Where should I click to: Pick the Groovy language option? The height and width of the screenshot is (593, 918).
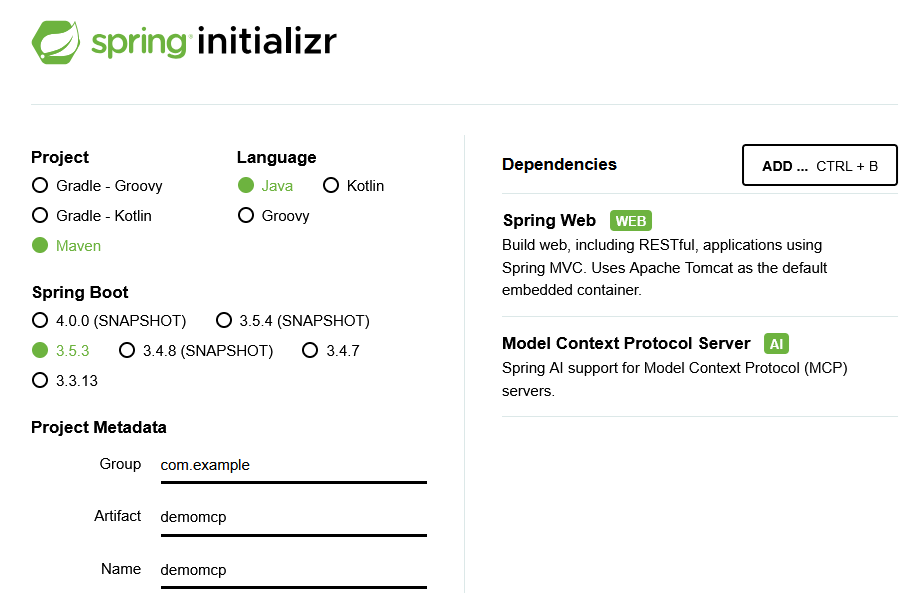pyautogui.click(x=246, y=215)
